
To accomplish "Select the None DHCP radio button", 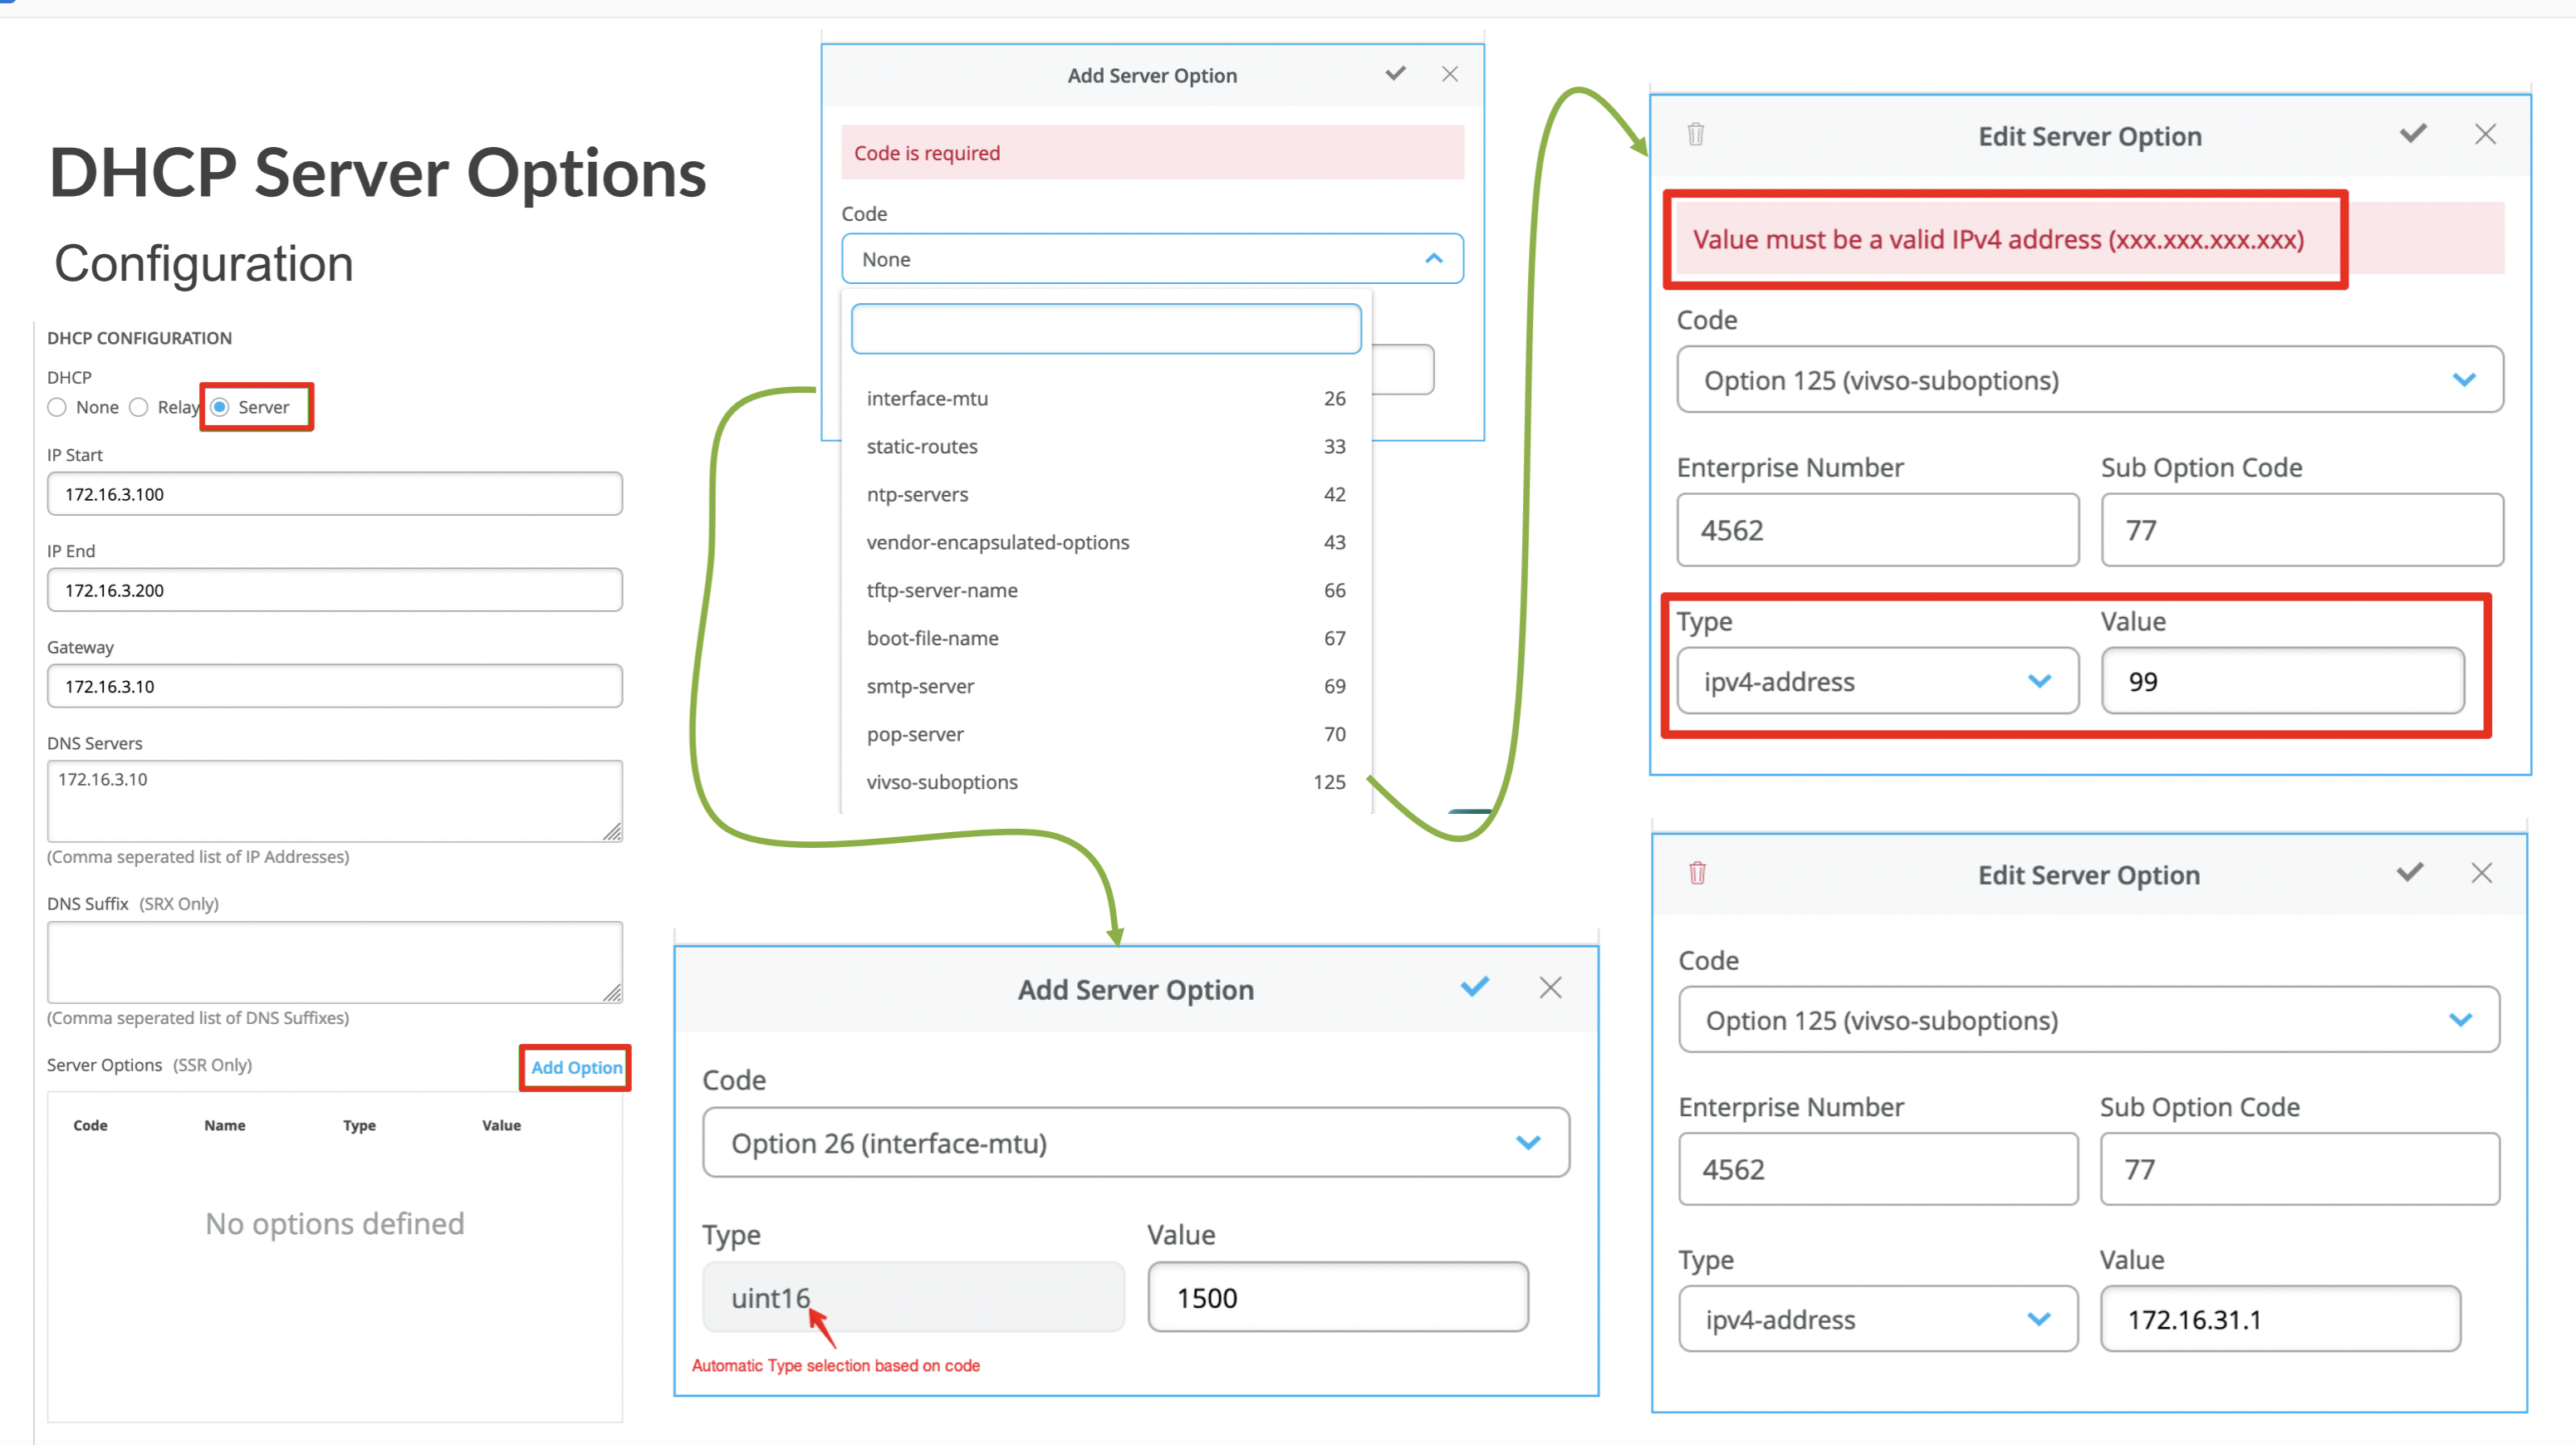I will (x=57, y=407).
